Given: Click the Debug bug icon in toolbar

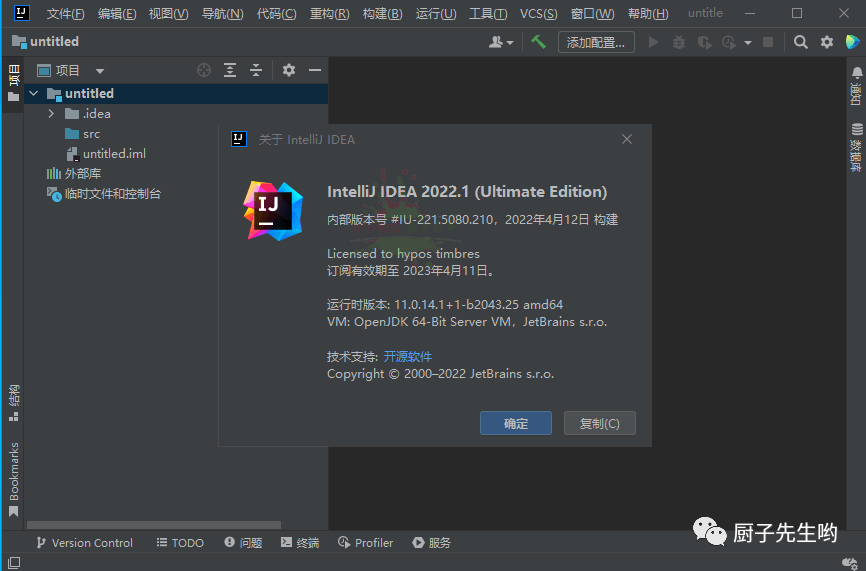Looking at the screenshot, I should pos(679,42).
